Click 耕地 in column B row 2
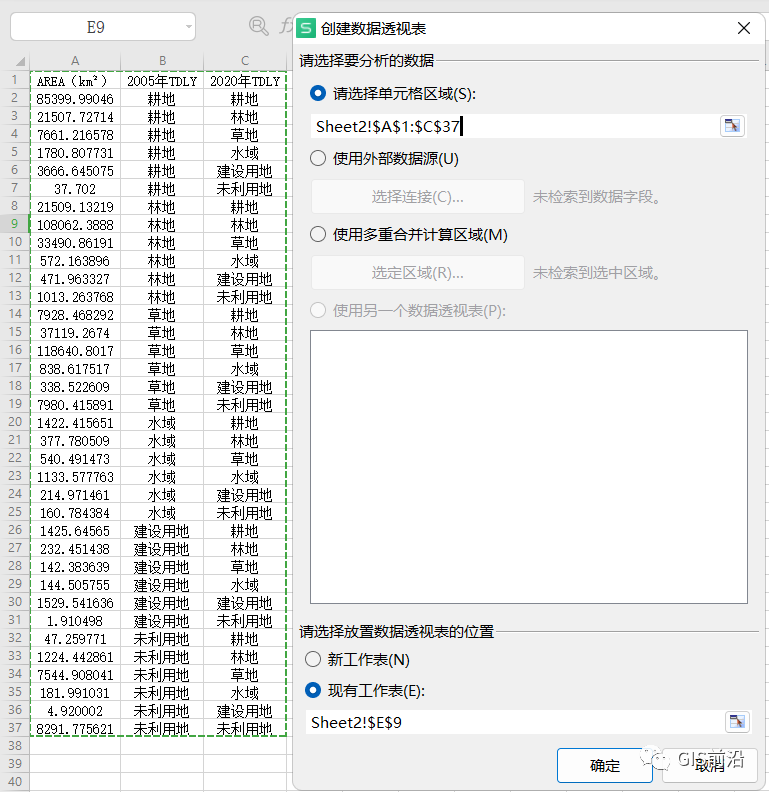Image resolution: width=769 pixels, height=792 pixels. point(162,99)
